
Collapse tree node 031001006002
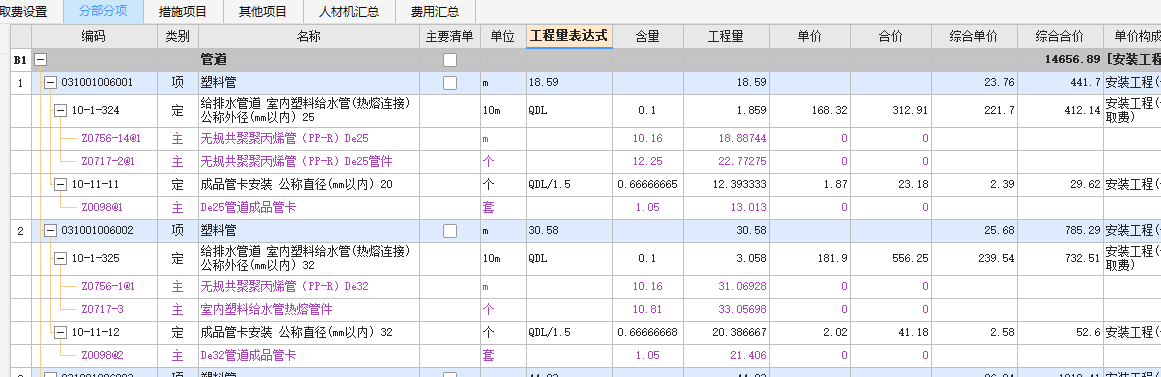tap(50, 231)
